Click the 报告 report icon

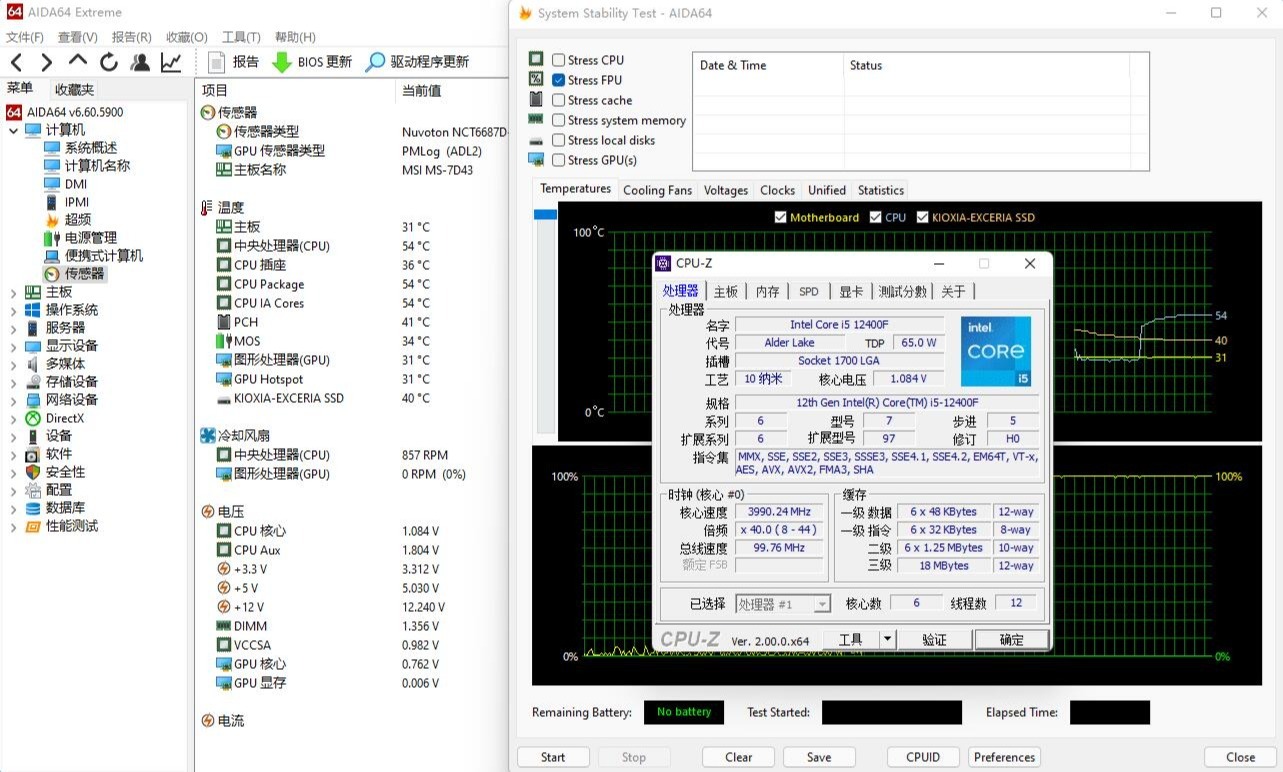coord(217,62)
